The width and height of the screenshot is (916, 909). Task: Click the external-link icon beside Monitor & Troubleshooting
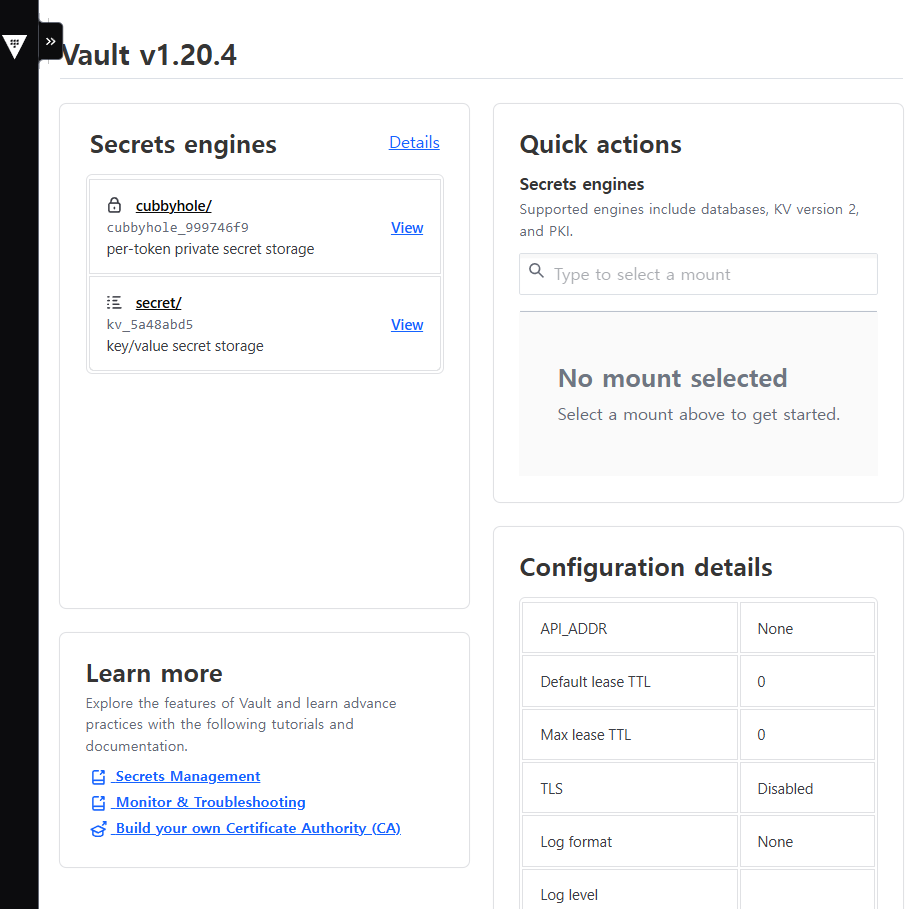click(98, 803)
